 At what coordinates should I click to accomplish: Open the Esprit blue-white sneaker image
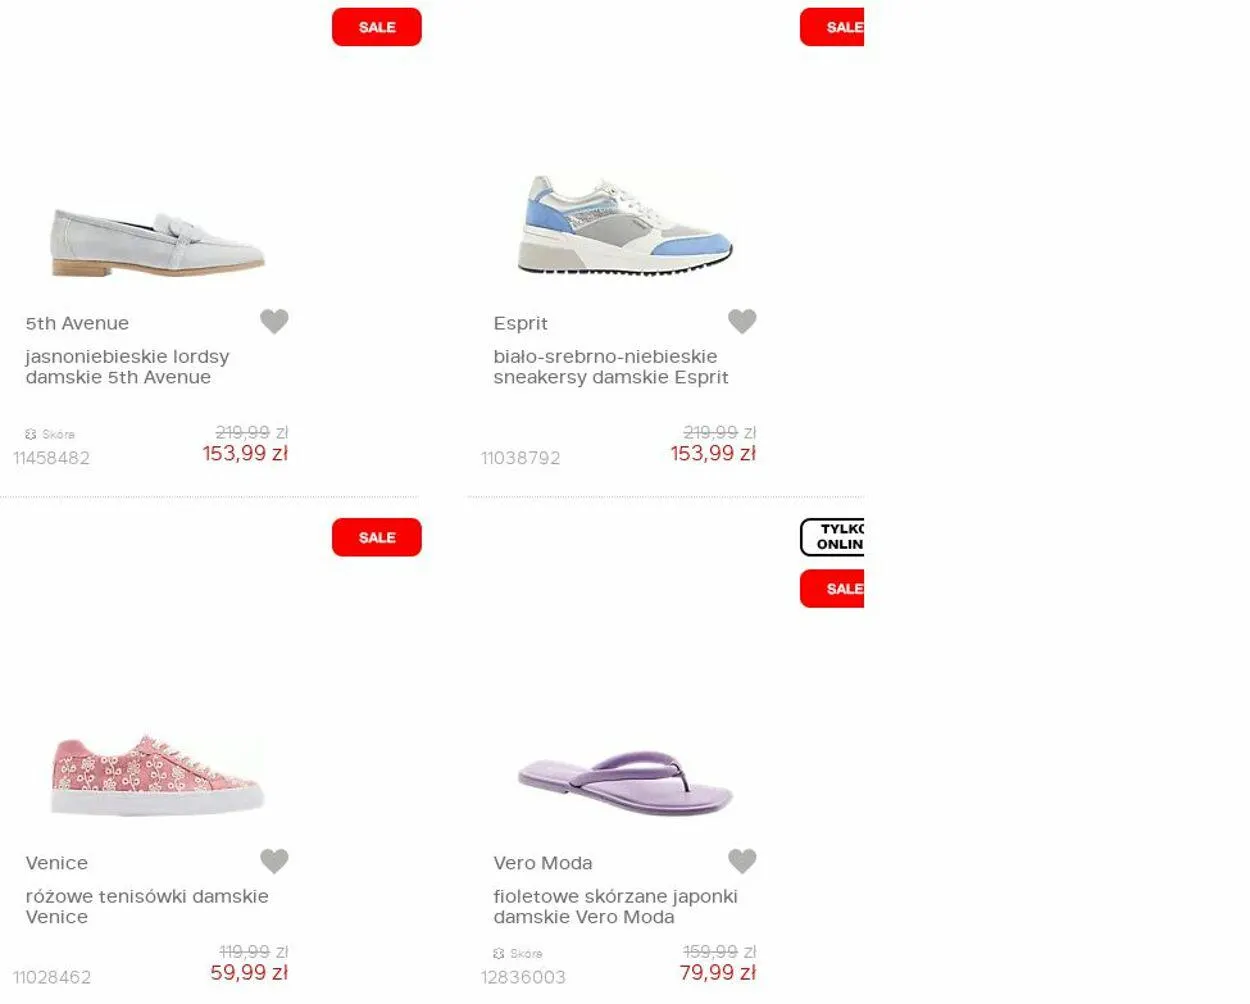(x=626, y=225)
